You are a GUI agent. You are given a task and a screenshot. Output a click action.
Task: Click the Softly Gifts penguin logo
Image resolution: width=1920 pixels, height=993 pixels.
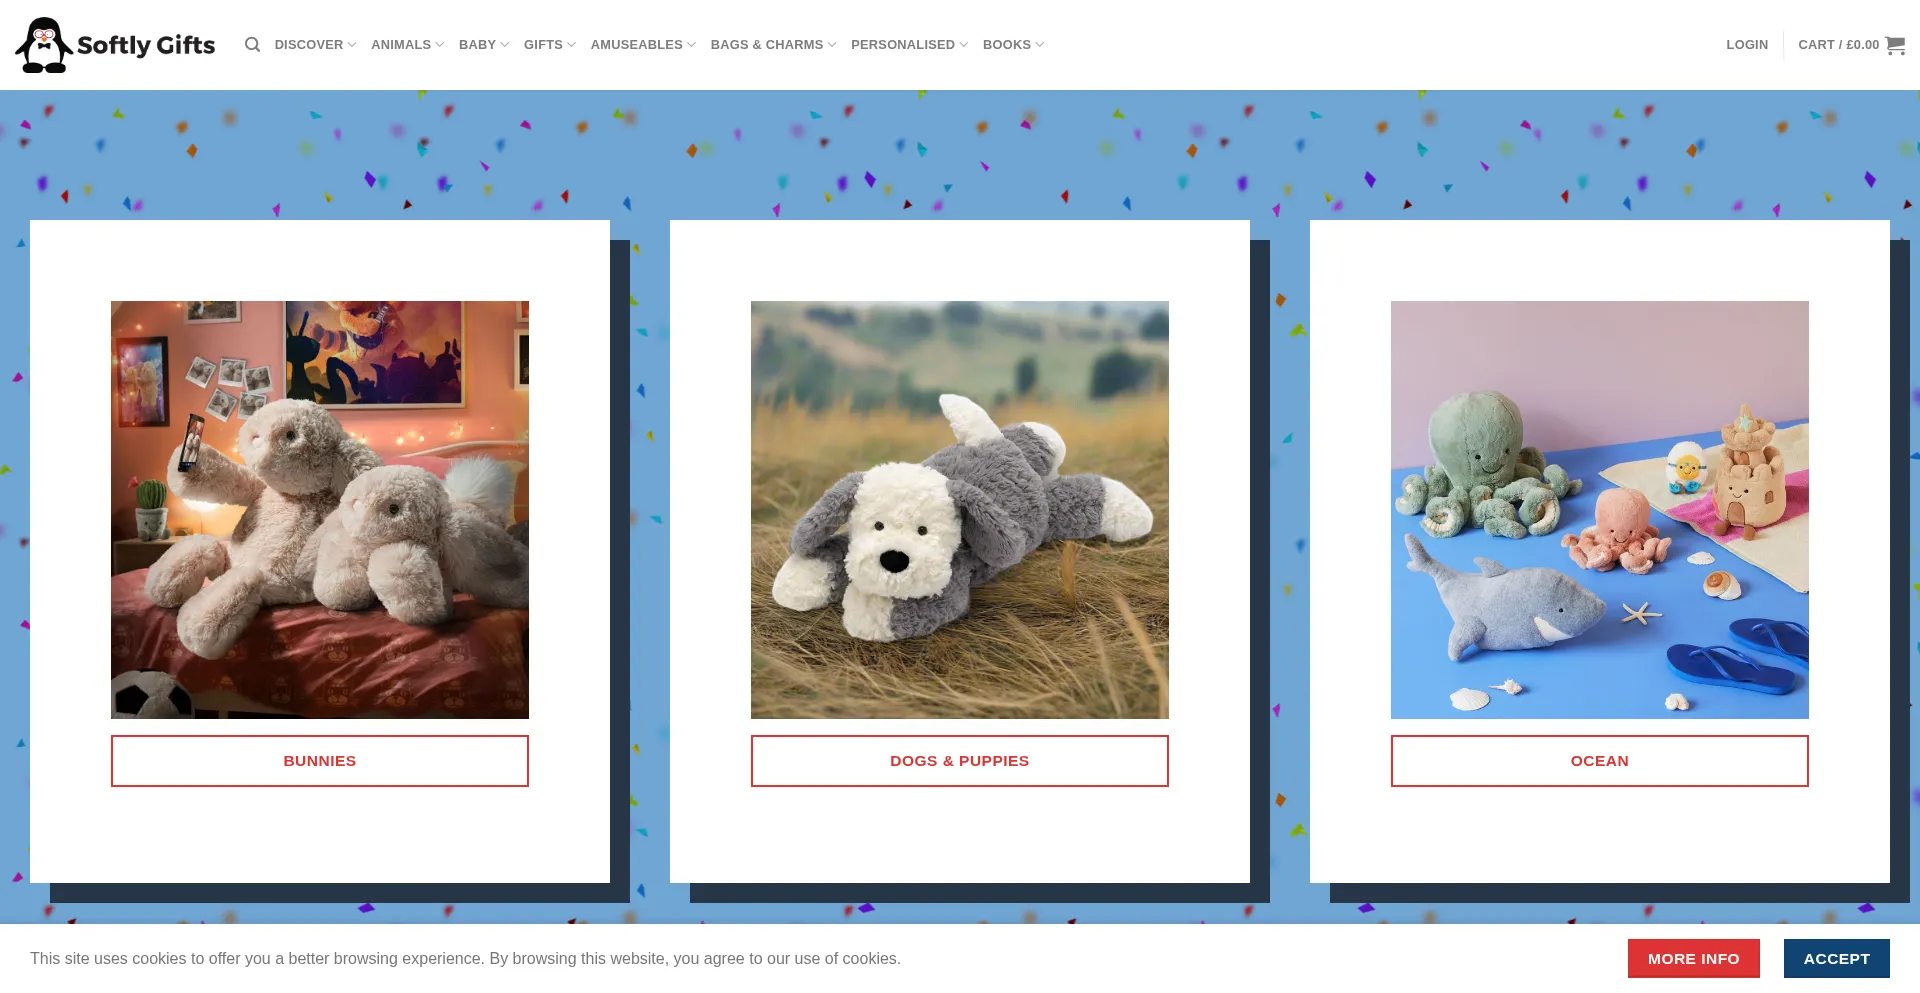pos(115,45)
